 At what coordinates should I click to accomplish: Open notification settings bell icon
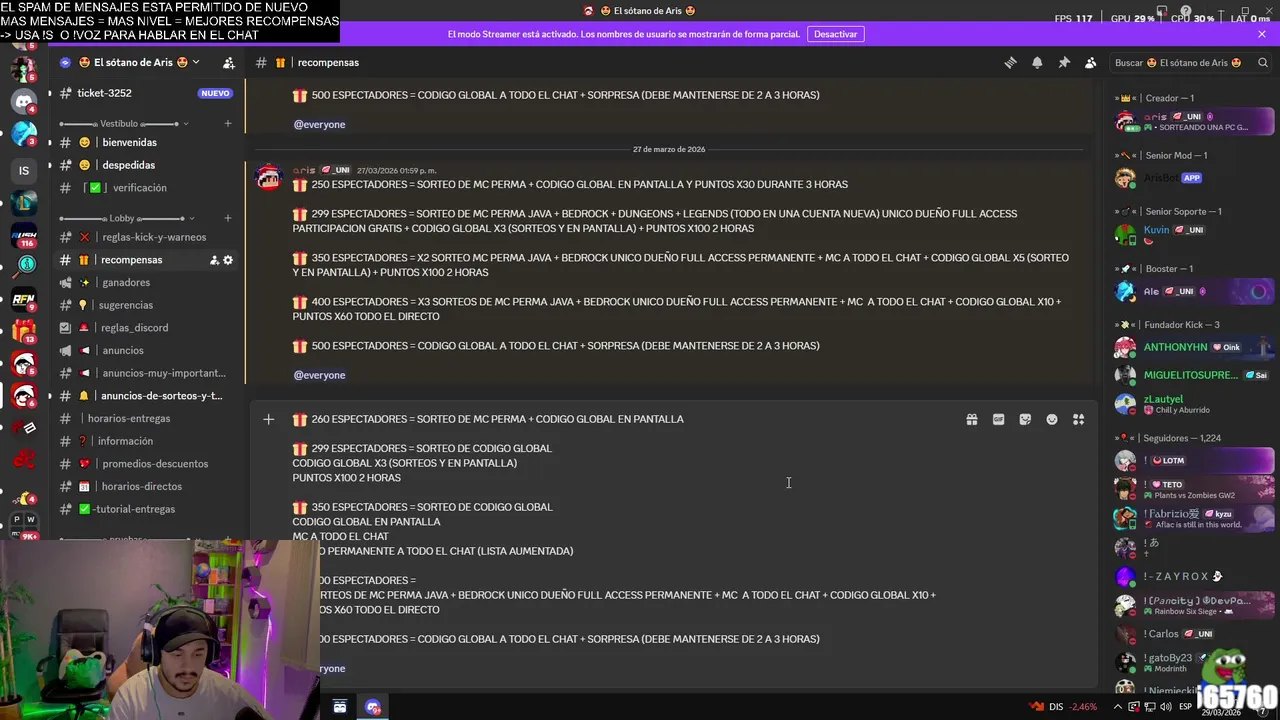1037,62
